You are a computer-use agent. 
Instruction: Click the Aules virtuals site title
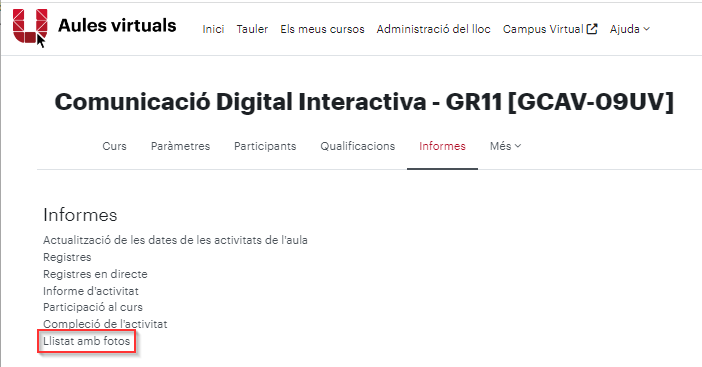coord(117,26)
